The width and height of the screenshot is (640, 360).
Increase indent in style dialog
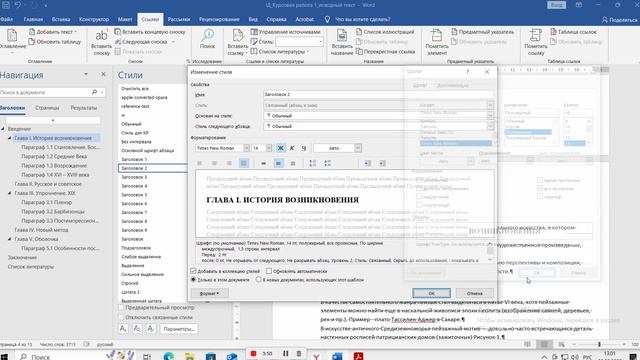point(382,163)
